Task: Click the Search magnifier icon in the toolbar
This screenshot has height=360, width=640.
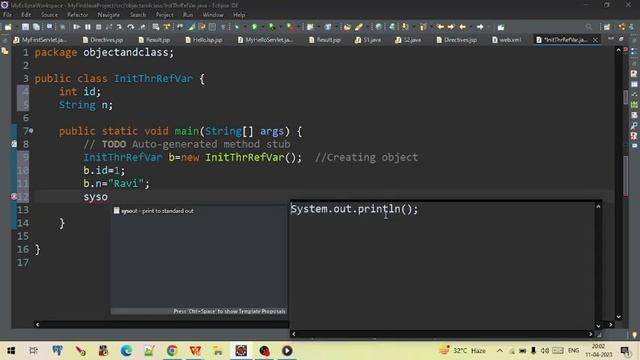Action: [588, 27]
